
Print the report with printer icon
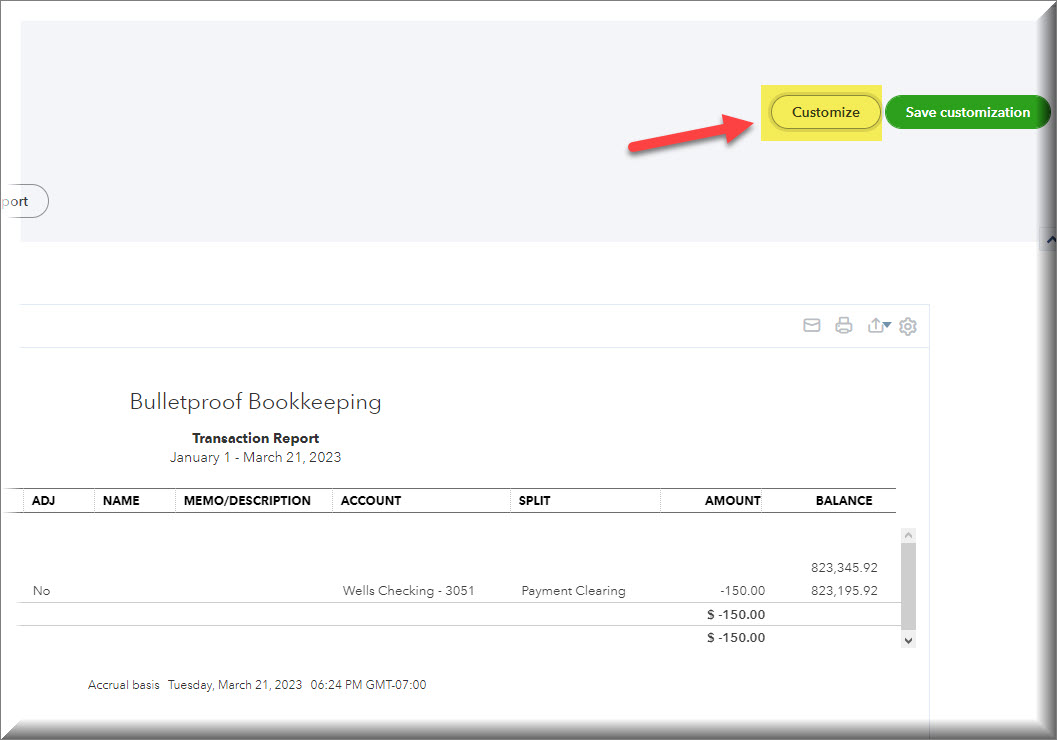coord(843,326)
